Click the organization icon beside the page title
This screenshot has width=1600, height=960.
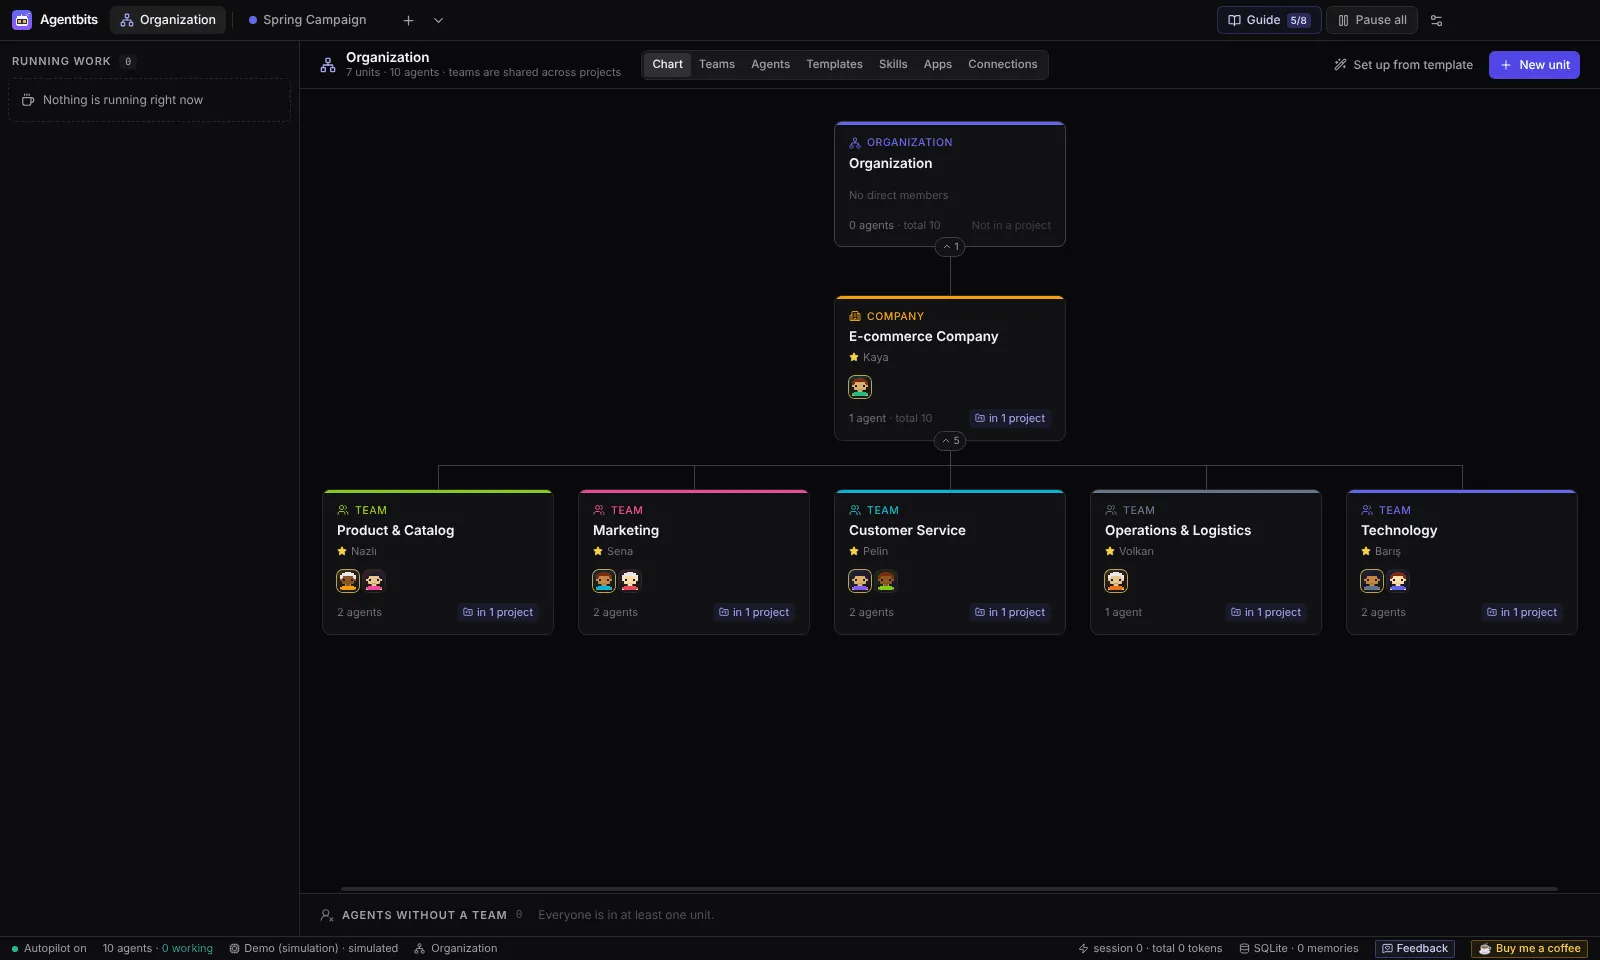click(x=328, y=65)
